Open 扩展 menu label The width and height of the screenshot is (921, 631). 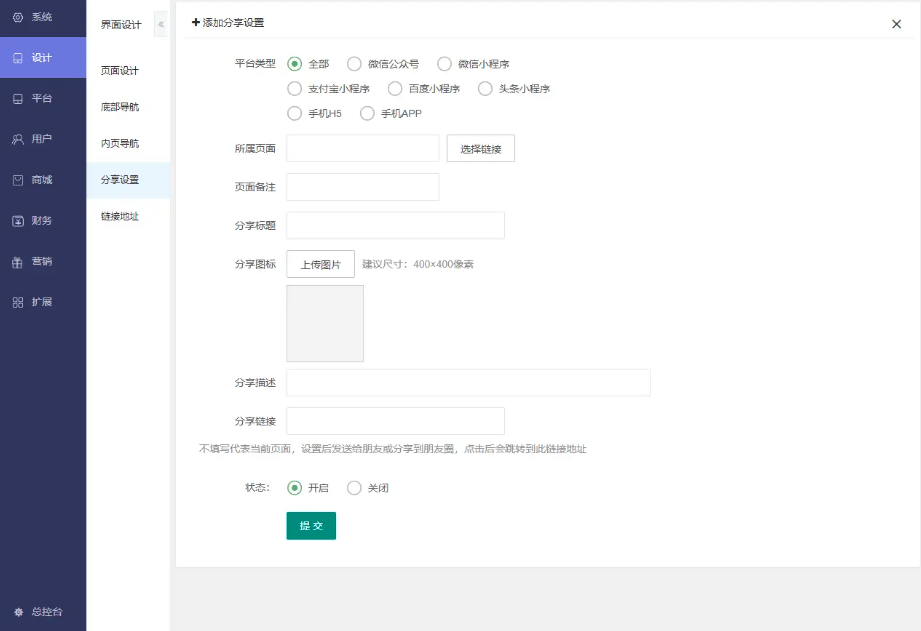pyautogui.click(x=42, y=302)
